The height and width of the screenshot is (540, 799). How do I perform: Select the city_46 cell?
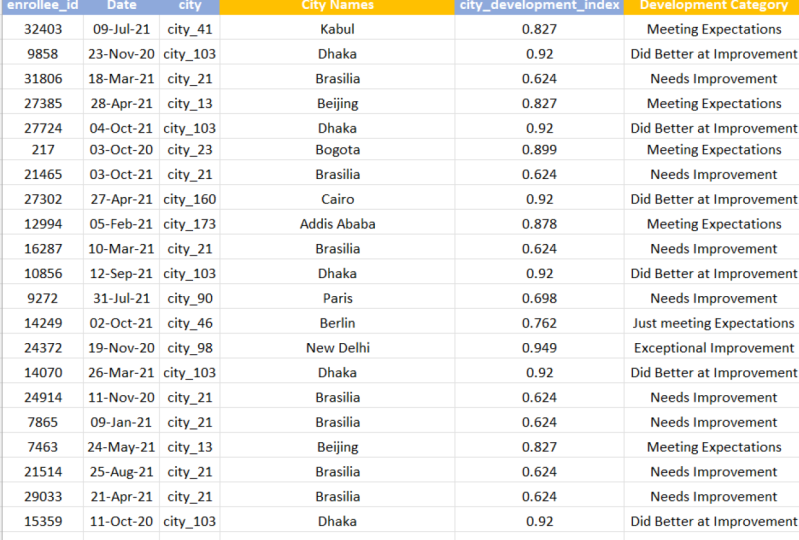190,323
